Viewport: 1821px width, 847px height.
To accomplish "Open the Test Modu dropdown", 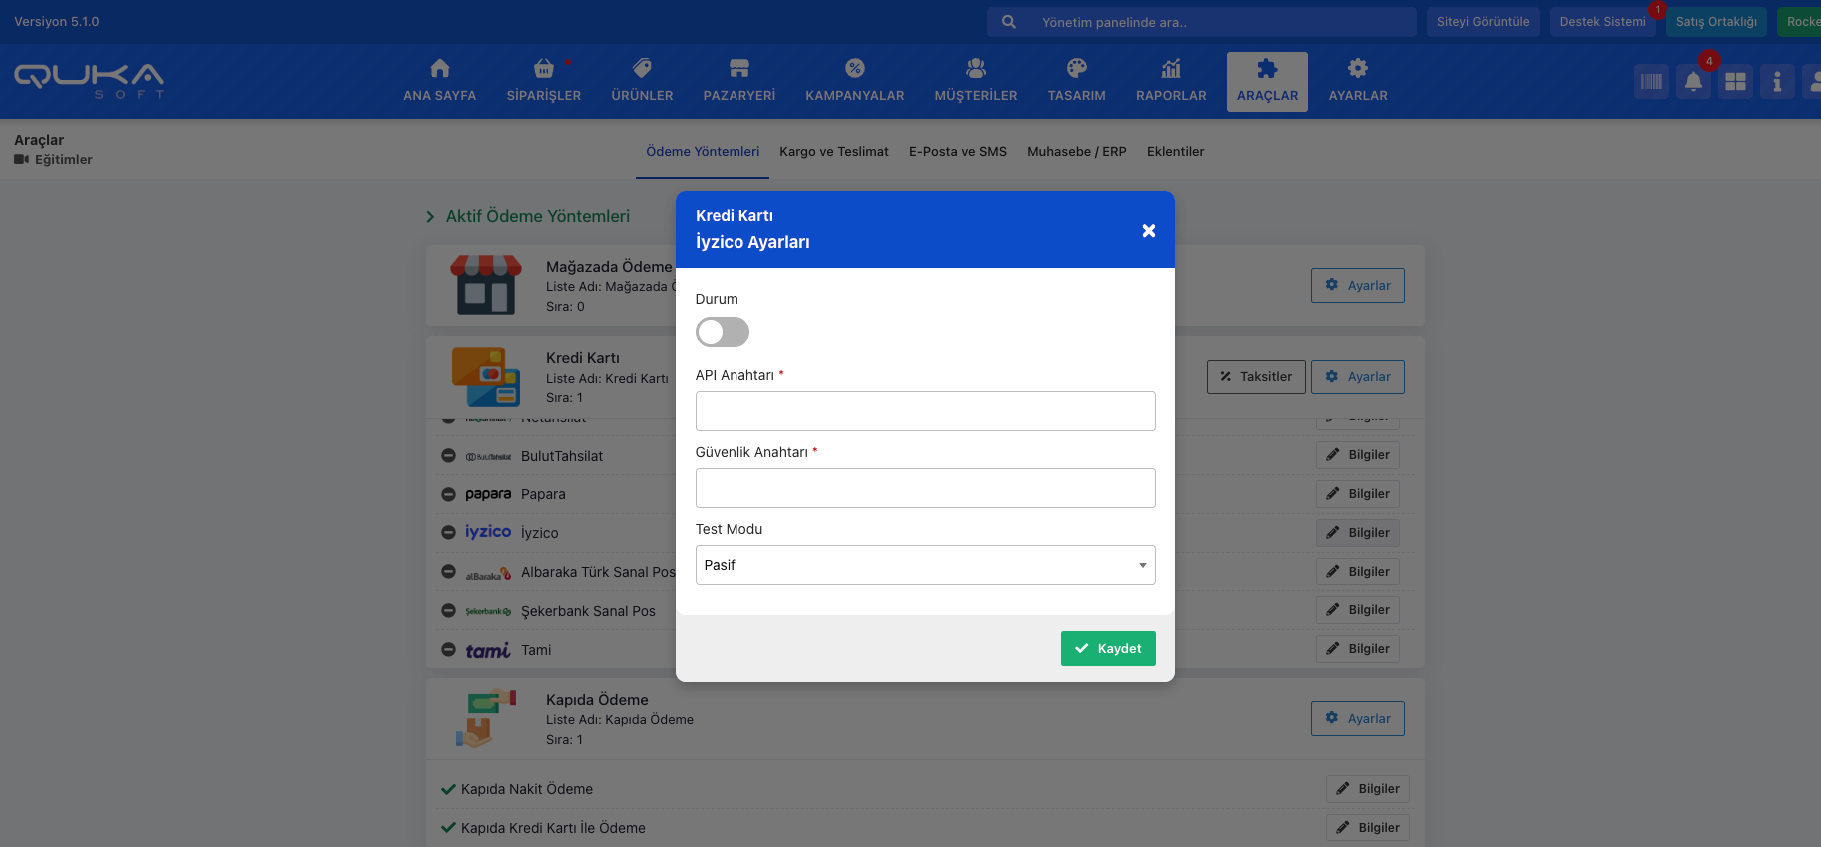I will coord(925,565).
